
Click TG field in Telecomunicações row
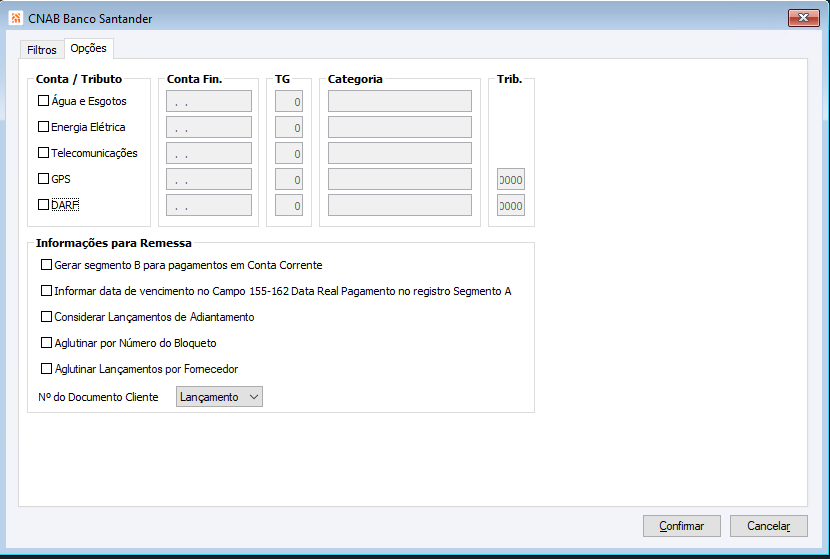[289, 153]
